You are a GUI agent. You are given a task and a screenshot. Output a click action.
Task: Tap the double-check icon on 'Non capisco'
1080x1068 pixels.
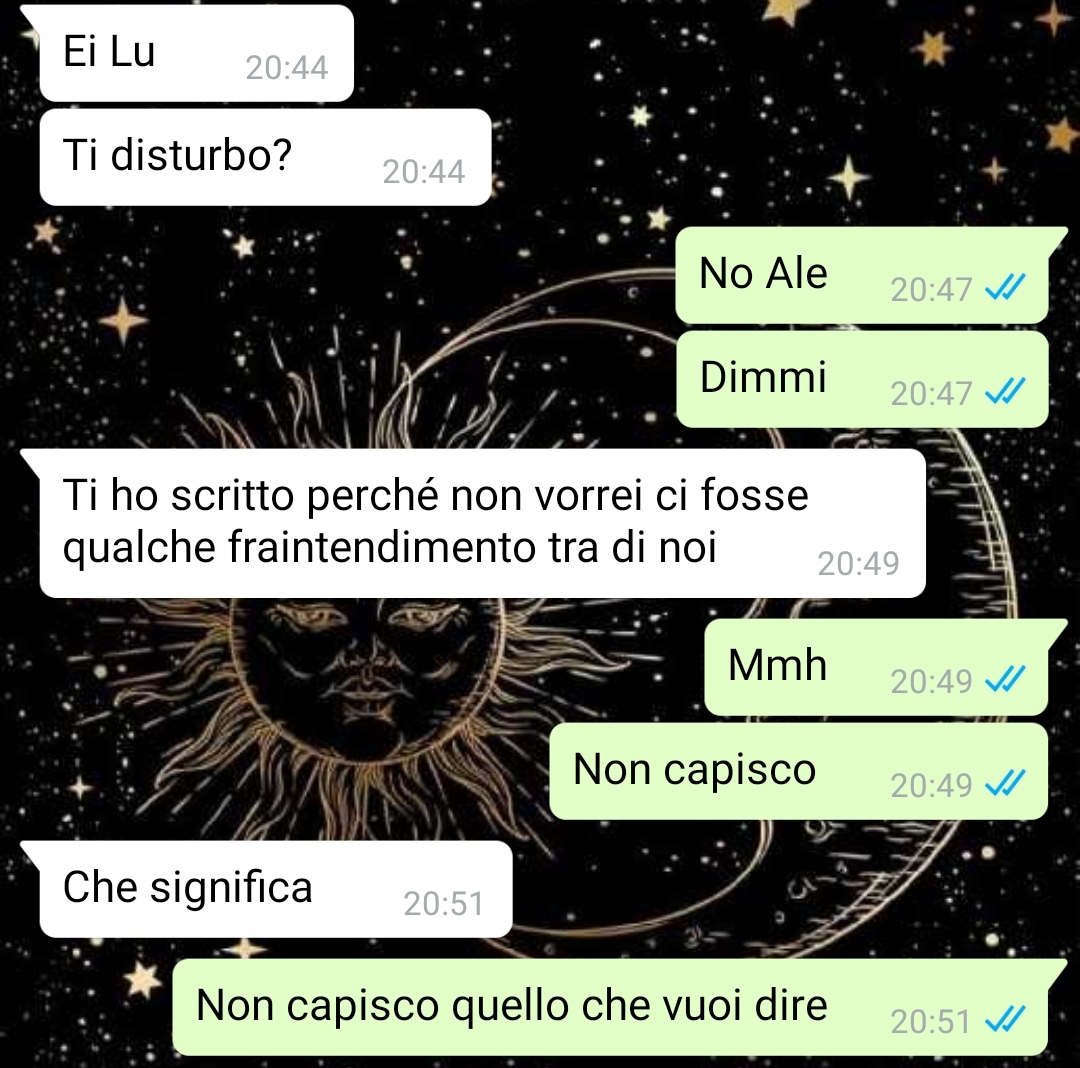[1005, 783]
